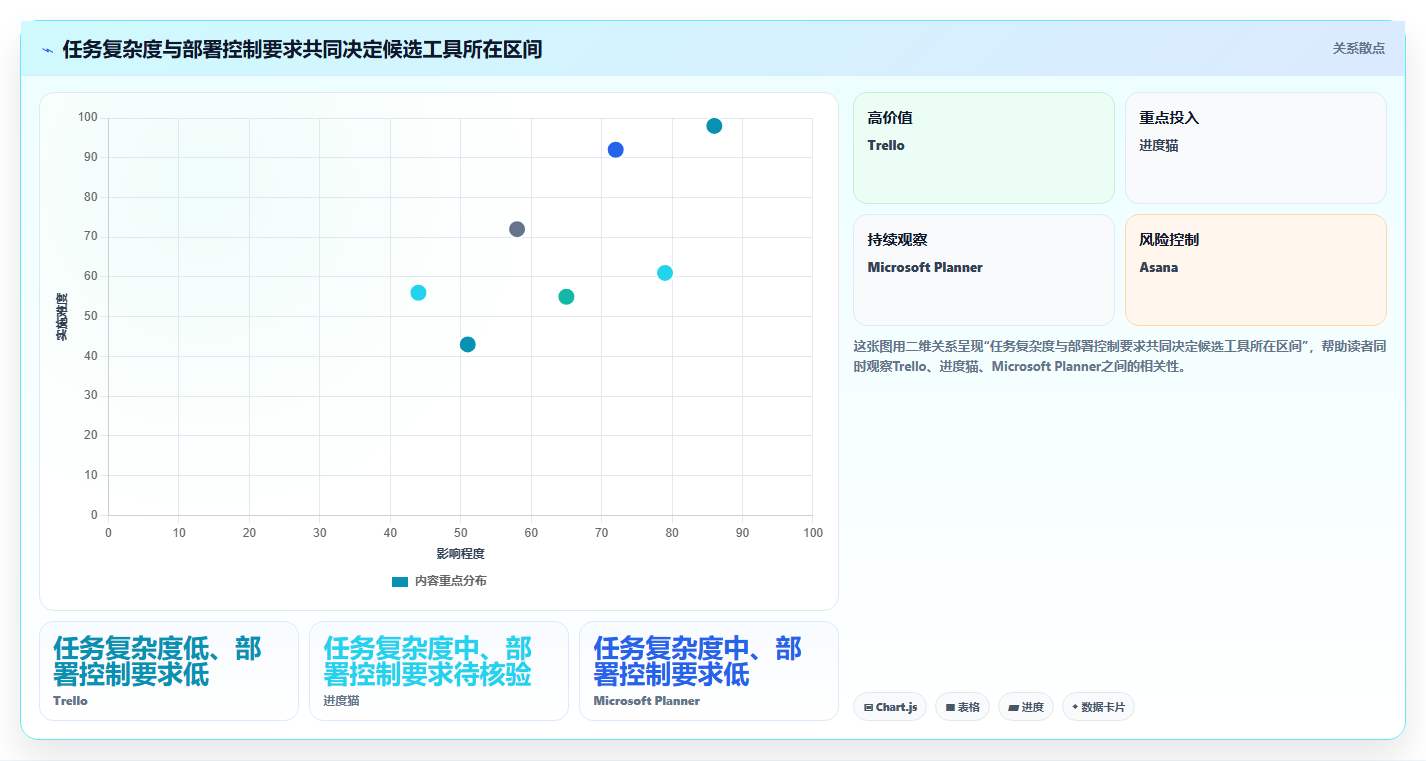Click the description paragraph starting 这张图用二维关系呈现
Image resolution: width=1426 pixels, height=761 pixels.
[1120, 356]
